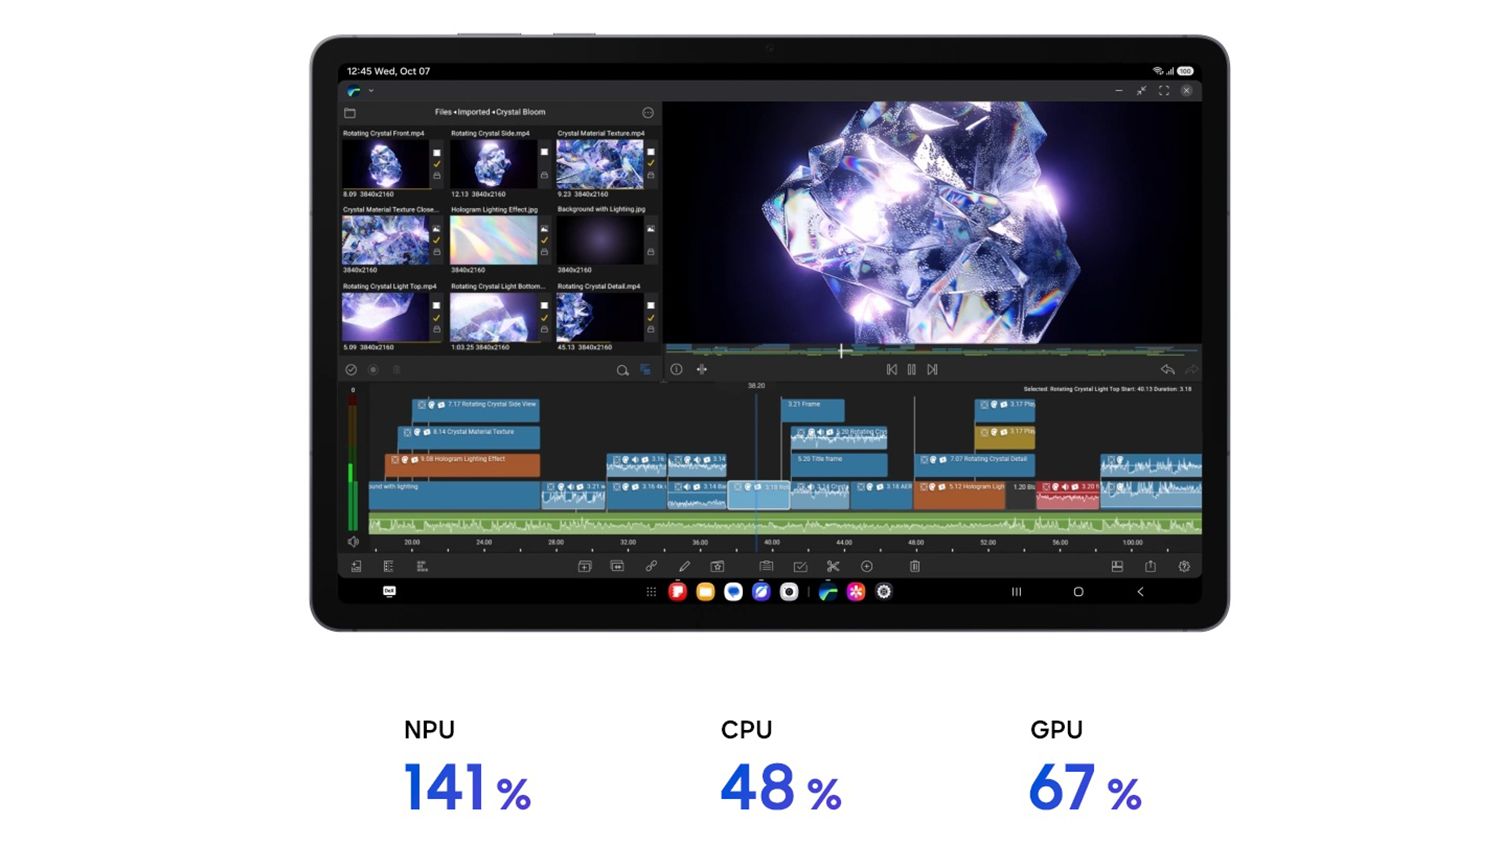
Task: Select the 9.08 Hologram Lighting Effect clip
Action: pos(462,464)
